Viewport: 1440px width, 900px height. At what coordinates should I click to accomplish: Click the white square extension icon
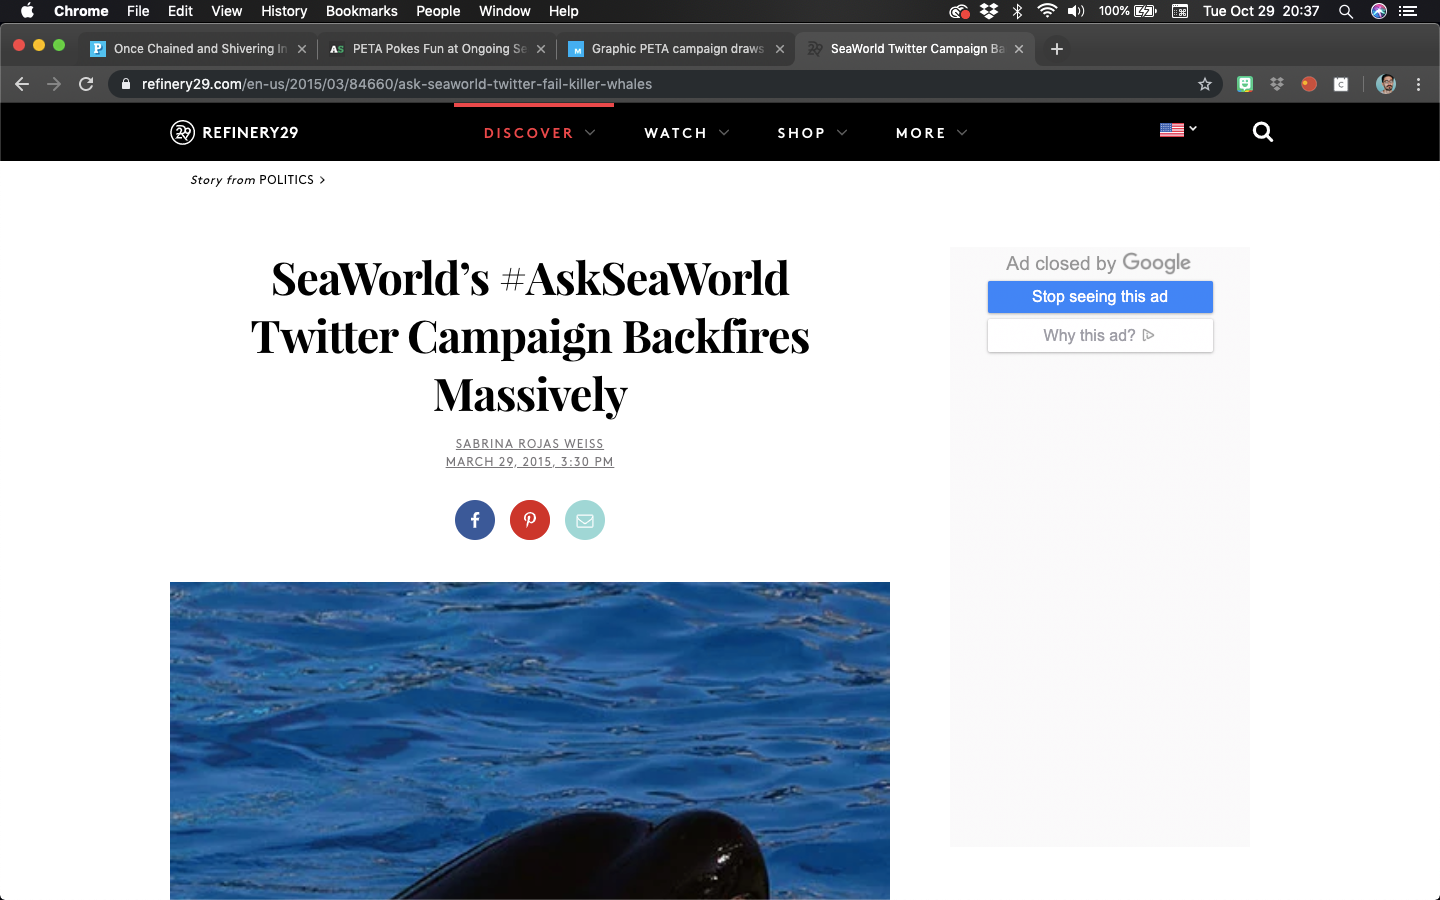[1341, 84]
